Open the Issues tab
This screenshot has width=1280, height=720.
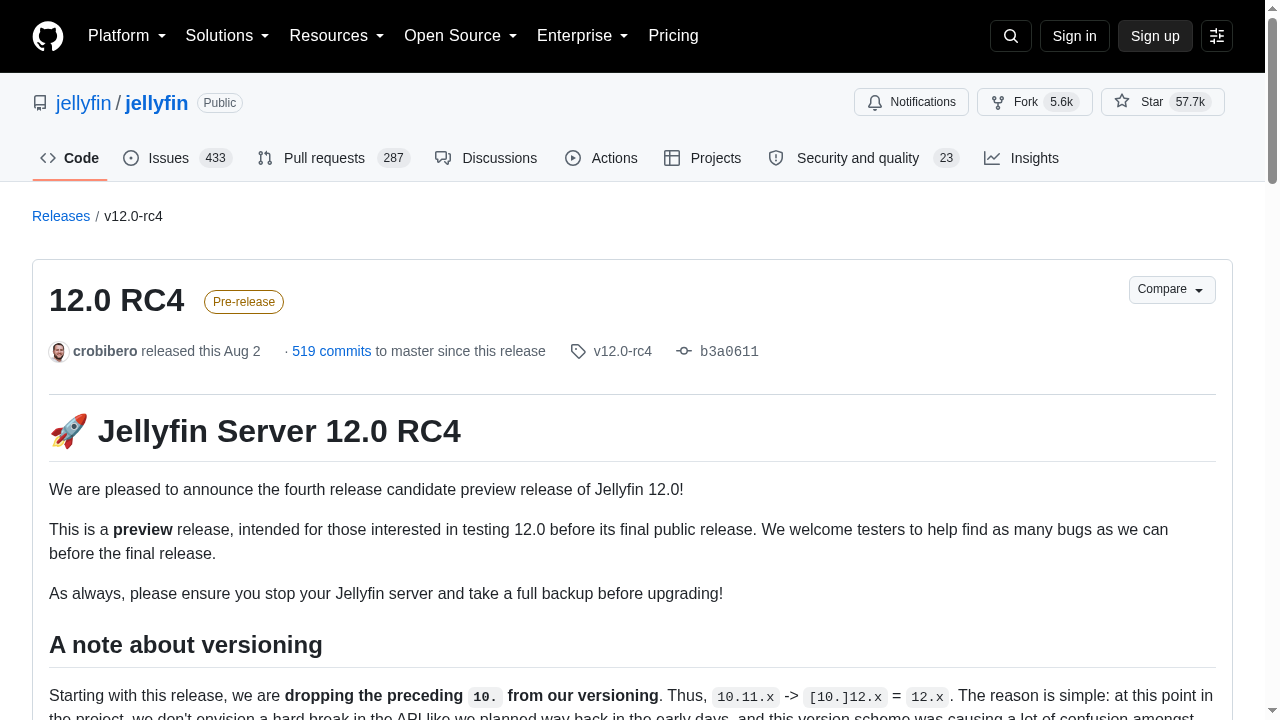coord(178,158)
